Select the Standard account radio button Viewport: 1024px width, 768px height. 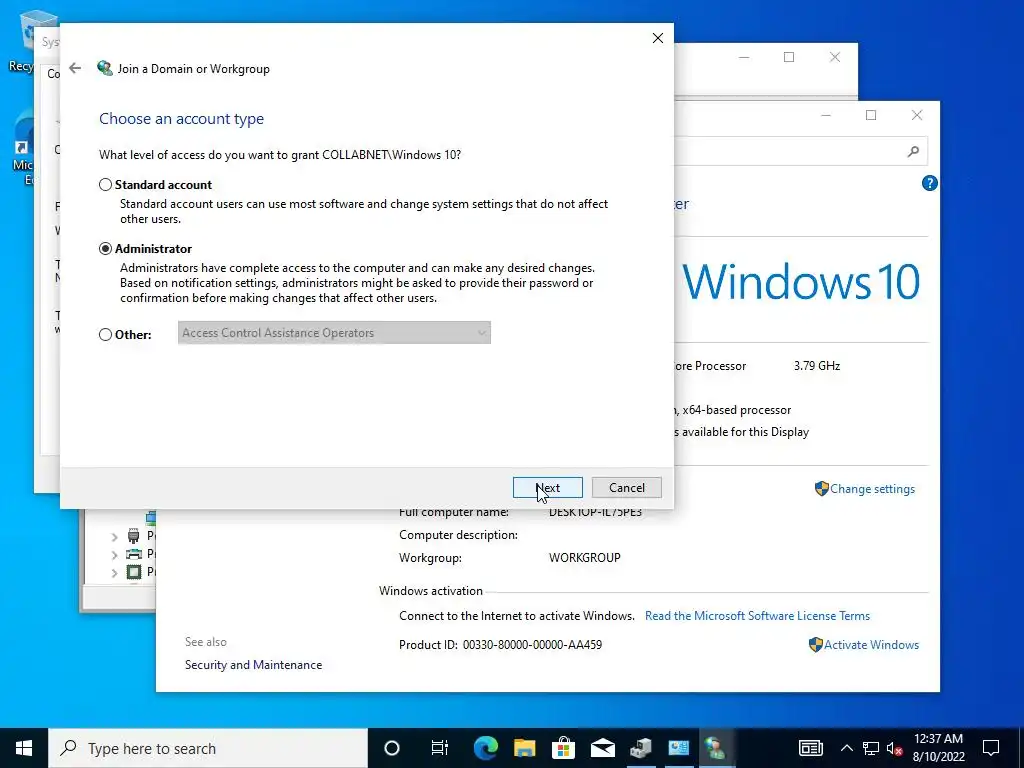105,185
